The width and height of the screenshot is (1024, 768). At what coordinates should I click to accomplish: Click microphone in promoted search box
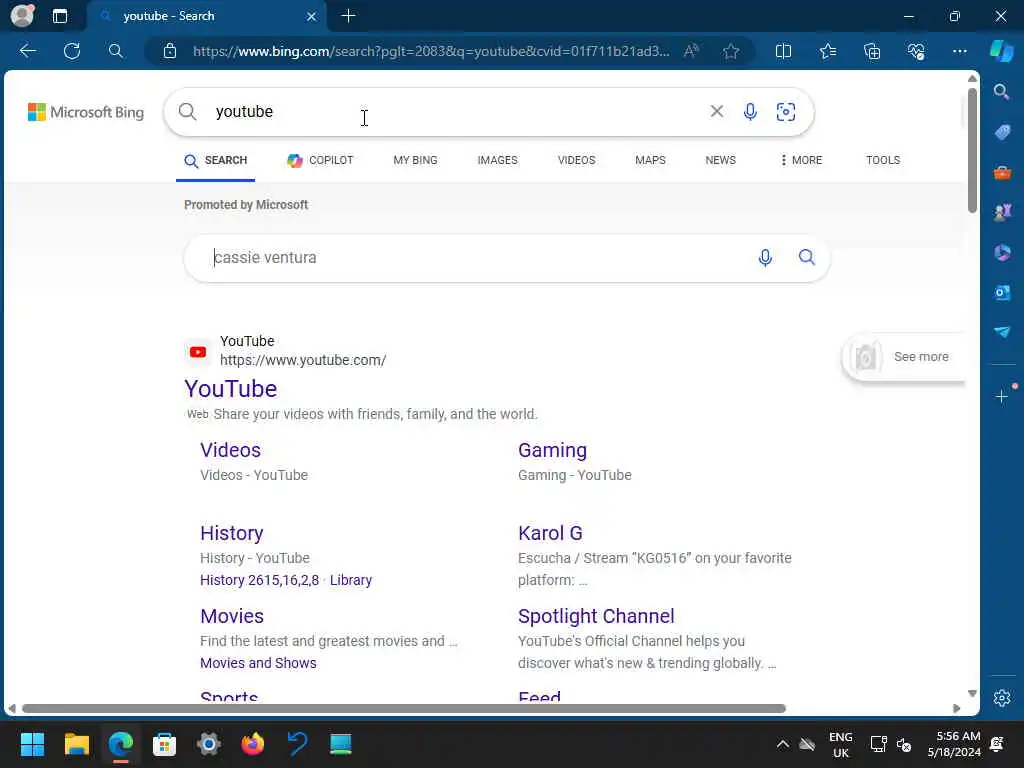coord(765,258)
